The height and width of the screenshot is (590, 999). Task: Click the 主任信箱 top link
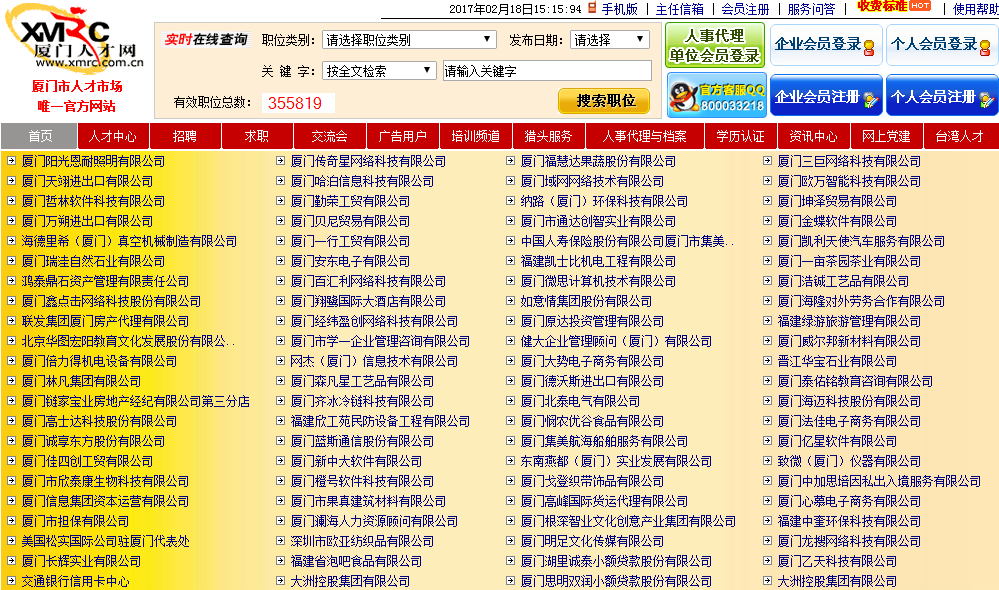(680, 9)
